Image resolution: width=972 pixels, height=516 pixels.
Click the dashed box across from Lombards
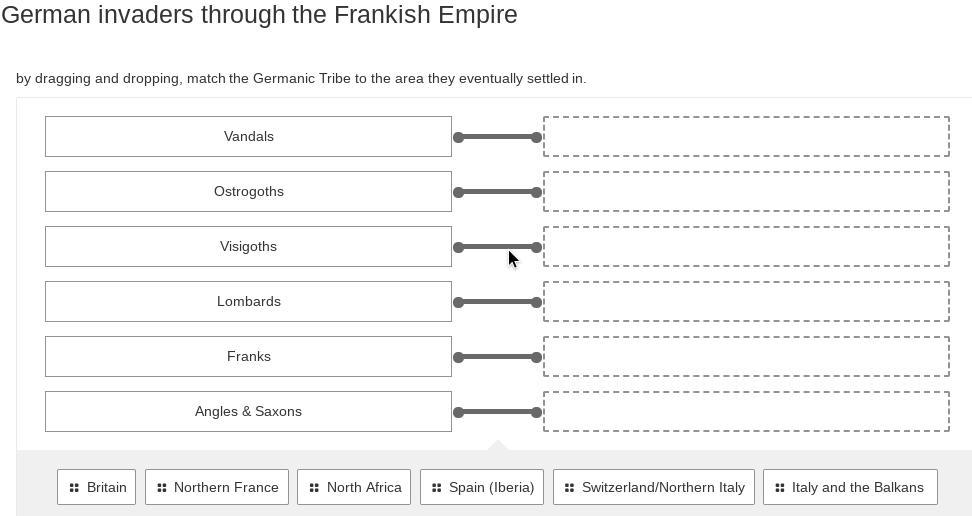tap(746, 301)
